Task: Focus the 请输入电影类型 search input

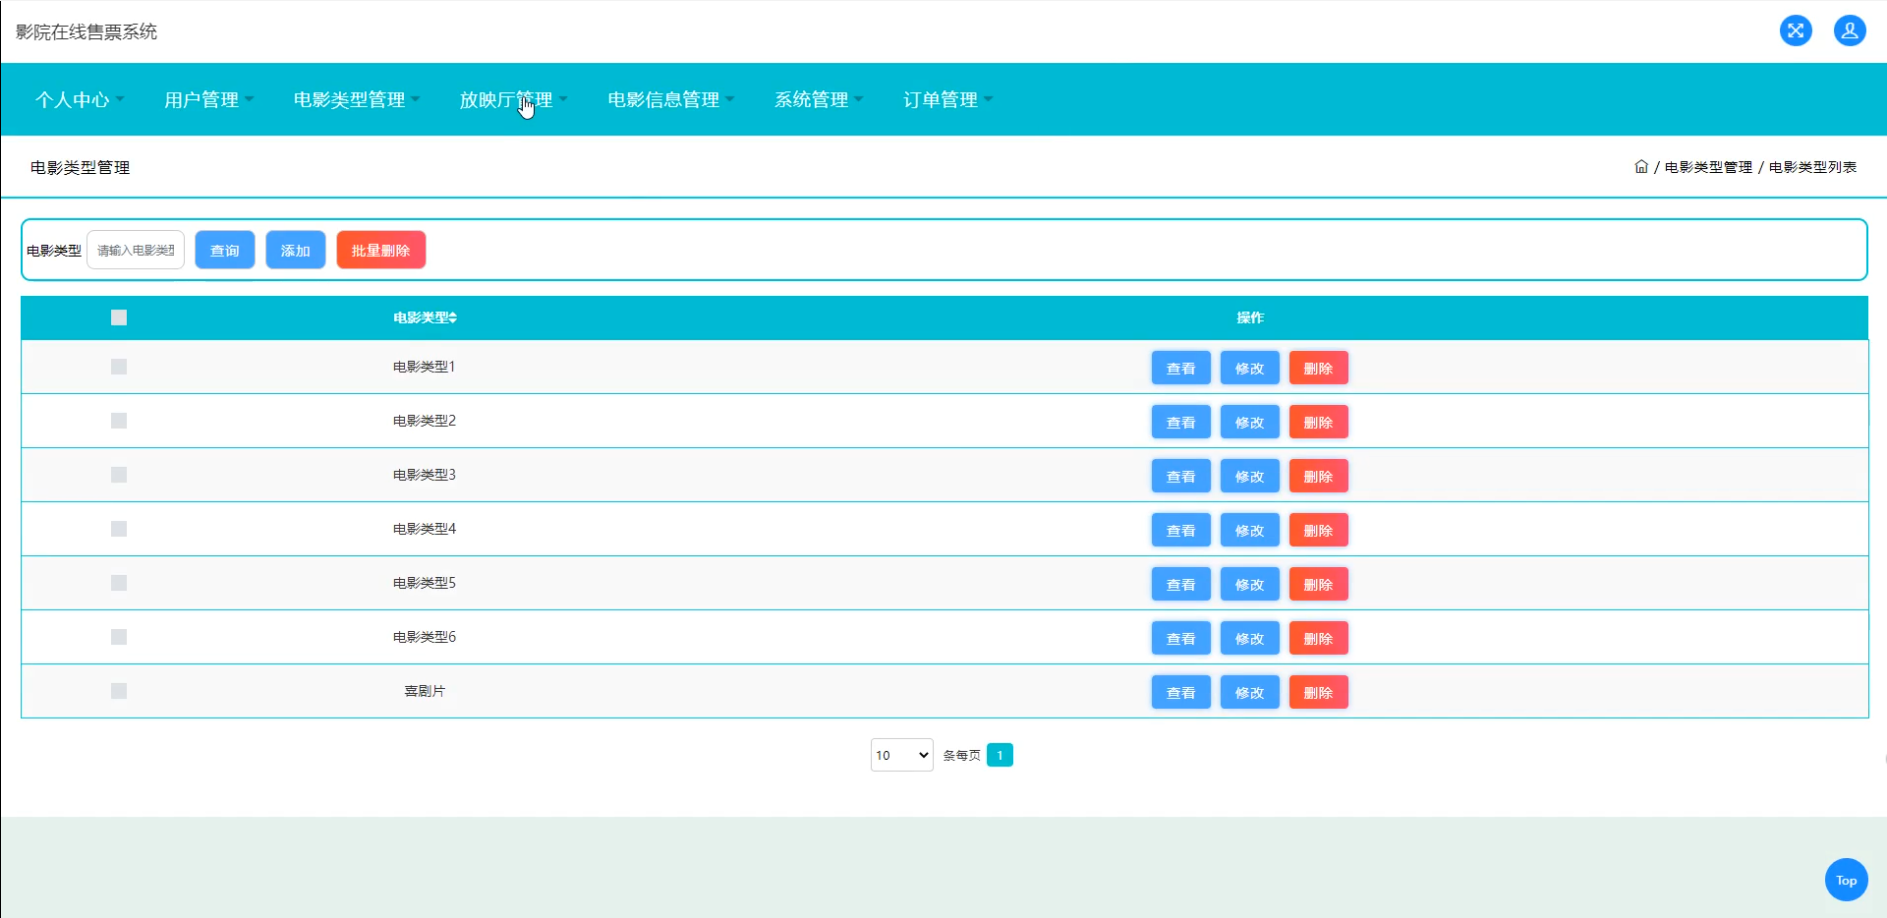Action: pyautogui.click(x=136, y=250)
